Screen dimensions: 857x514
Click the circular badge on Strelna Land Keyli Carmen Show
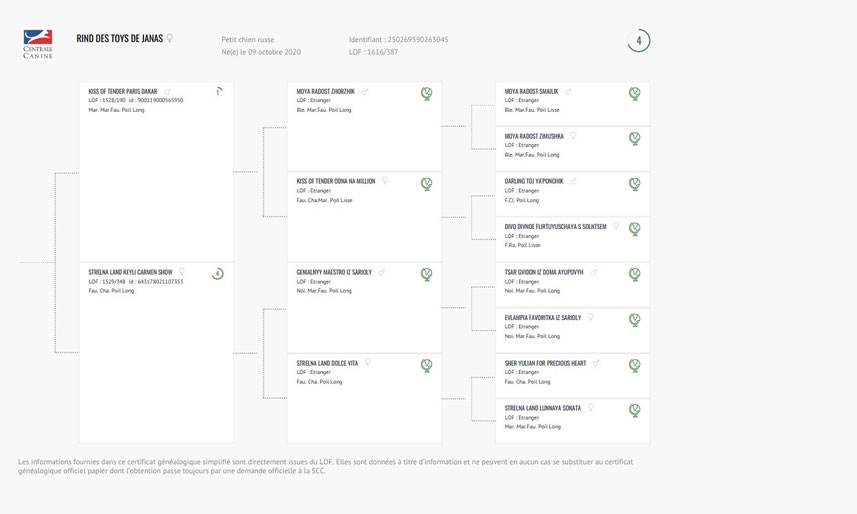[218, 273]
